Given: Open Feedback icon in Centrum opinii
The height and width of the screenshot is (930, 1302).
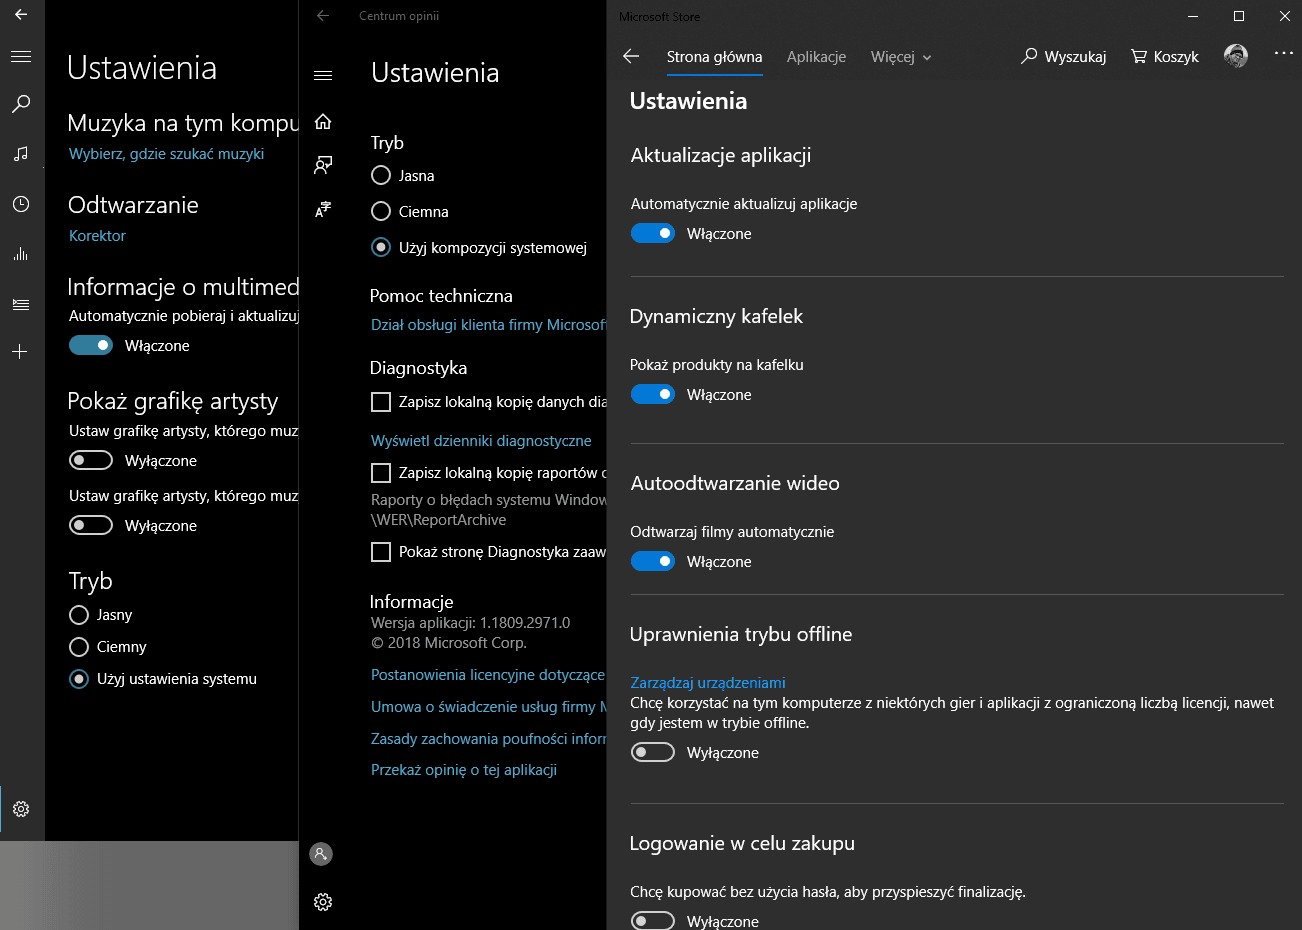Looking at the screenshot, I should pyautogui.click(x=323, y=165).
